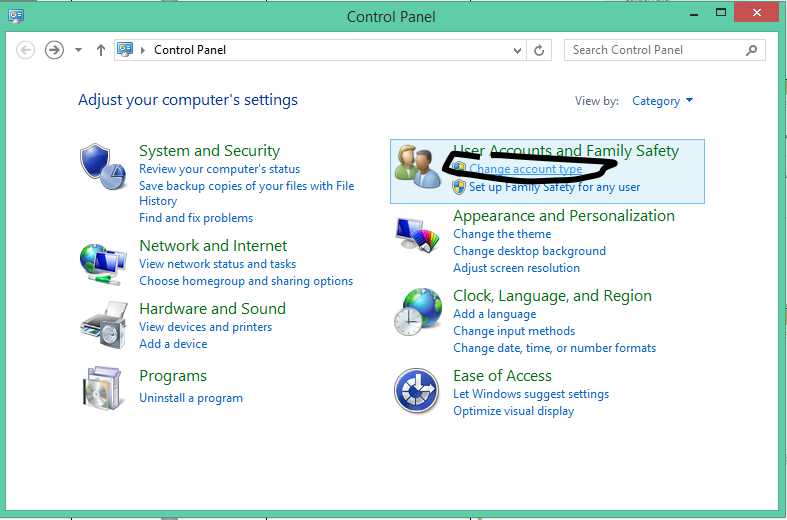The image size is (787, 520).
Task: Click Review your computer's status
Action: [x=219, y=169]
